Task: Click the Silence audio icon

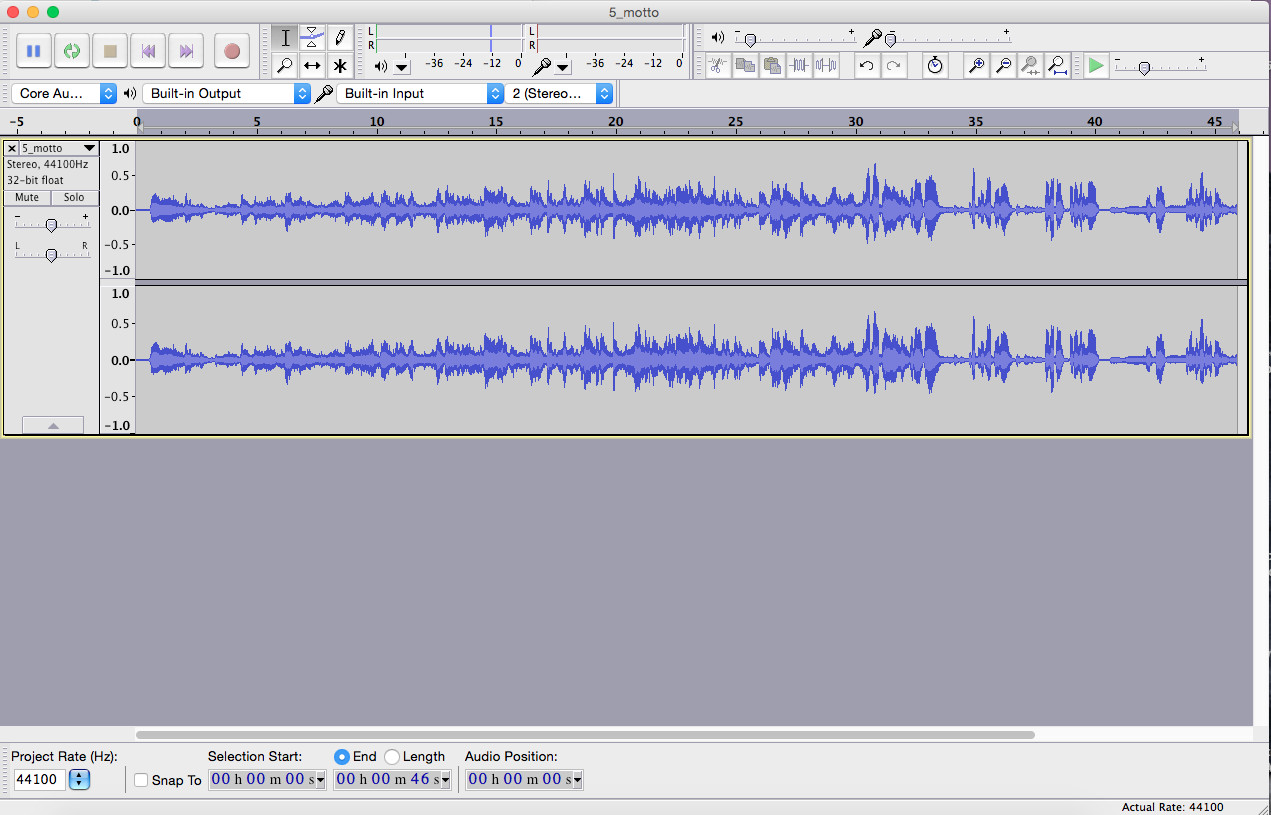Action: [825, 66]
